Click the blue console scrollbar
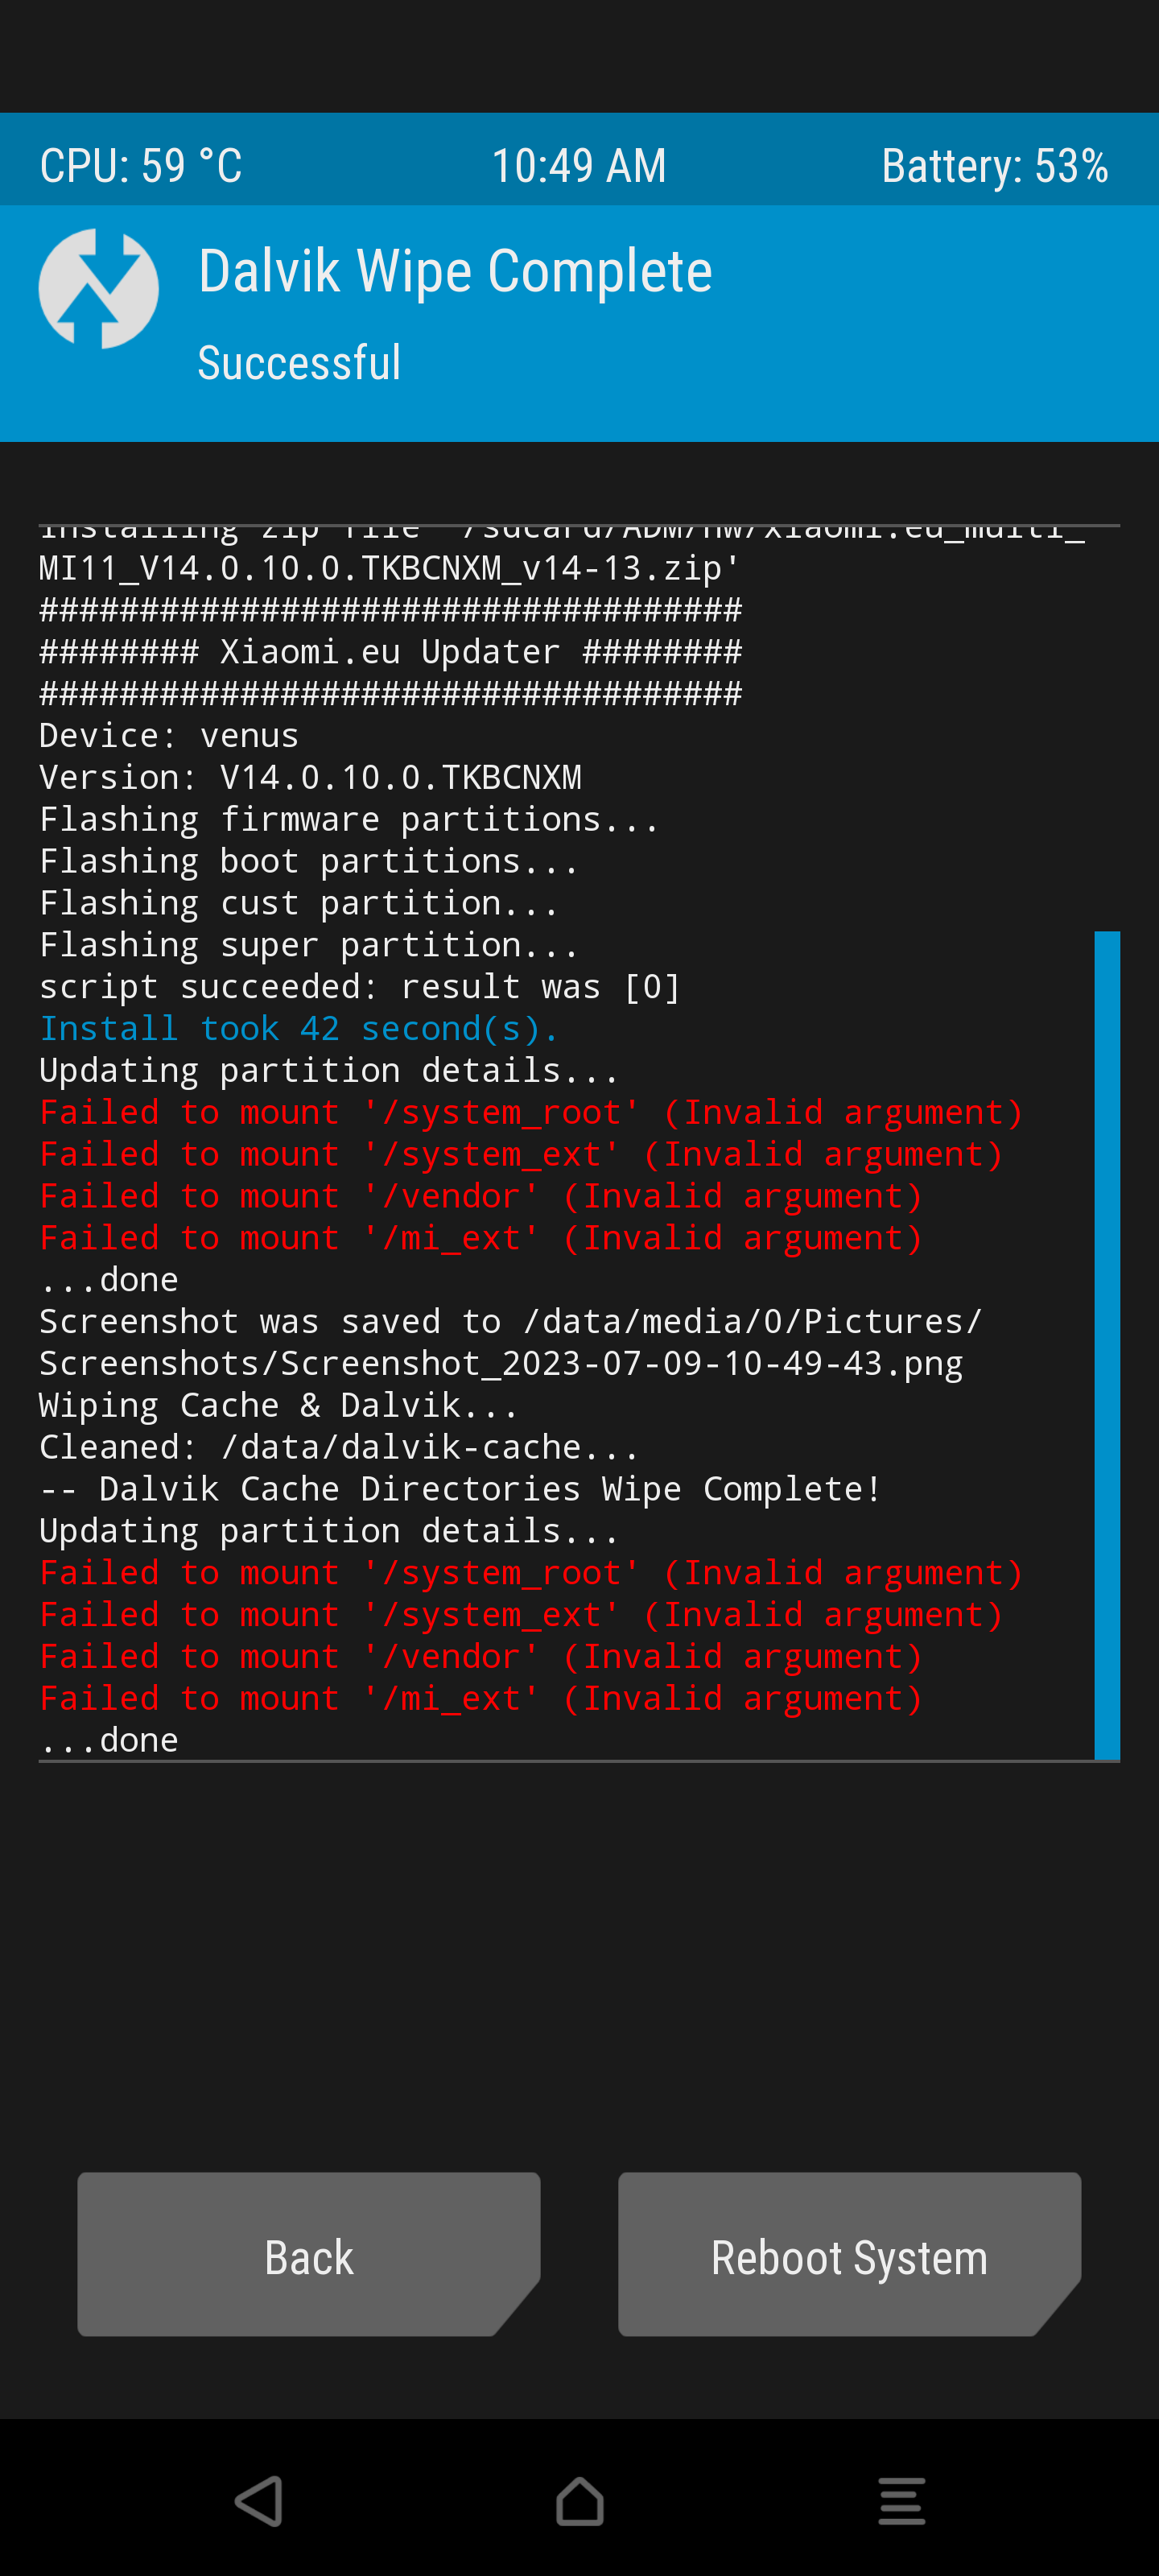1159x2576 pixels. pyautogui.click(x=1107, y=1345)
